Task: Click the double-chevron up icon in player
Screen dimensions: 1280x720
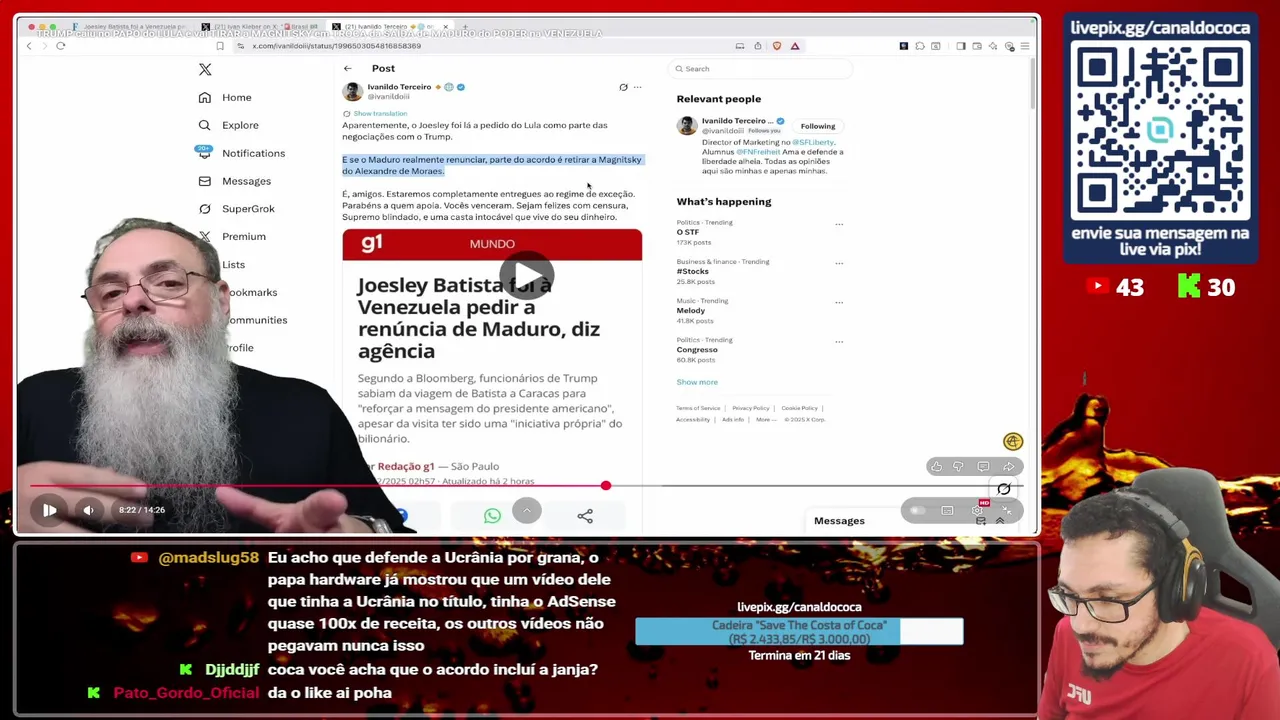Action: (999, 521)
